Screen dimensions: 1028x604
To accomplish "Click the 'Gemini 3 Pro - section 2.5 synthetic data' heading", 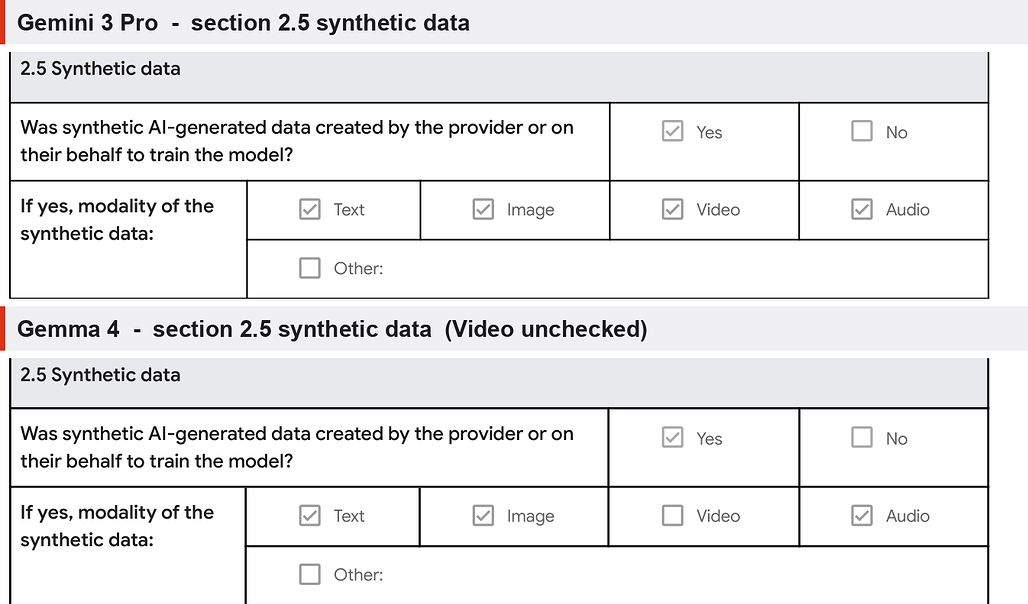I will 243,23.
